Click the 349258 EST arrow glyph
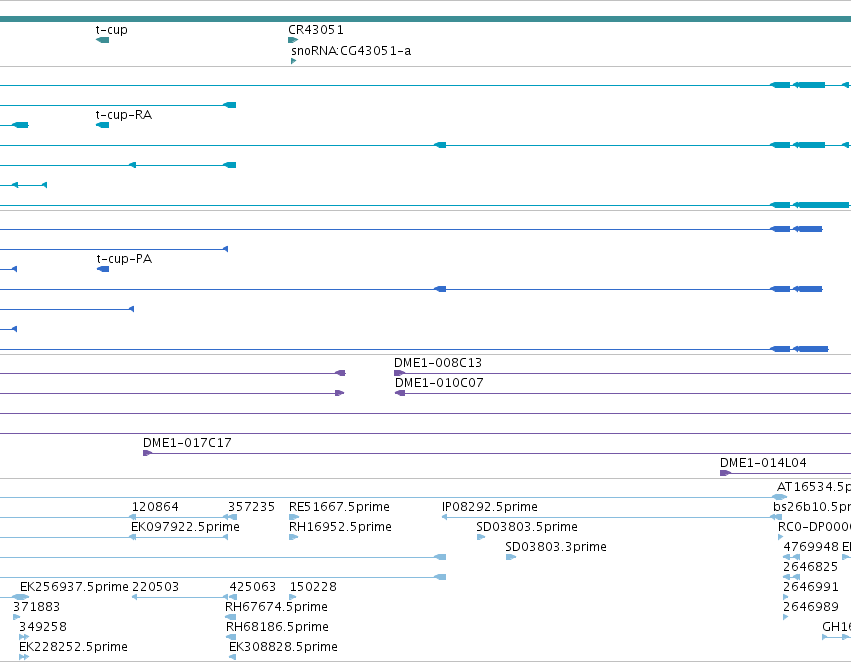 click(x=24, y=637)
